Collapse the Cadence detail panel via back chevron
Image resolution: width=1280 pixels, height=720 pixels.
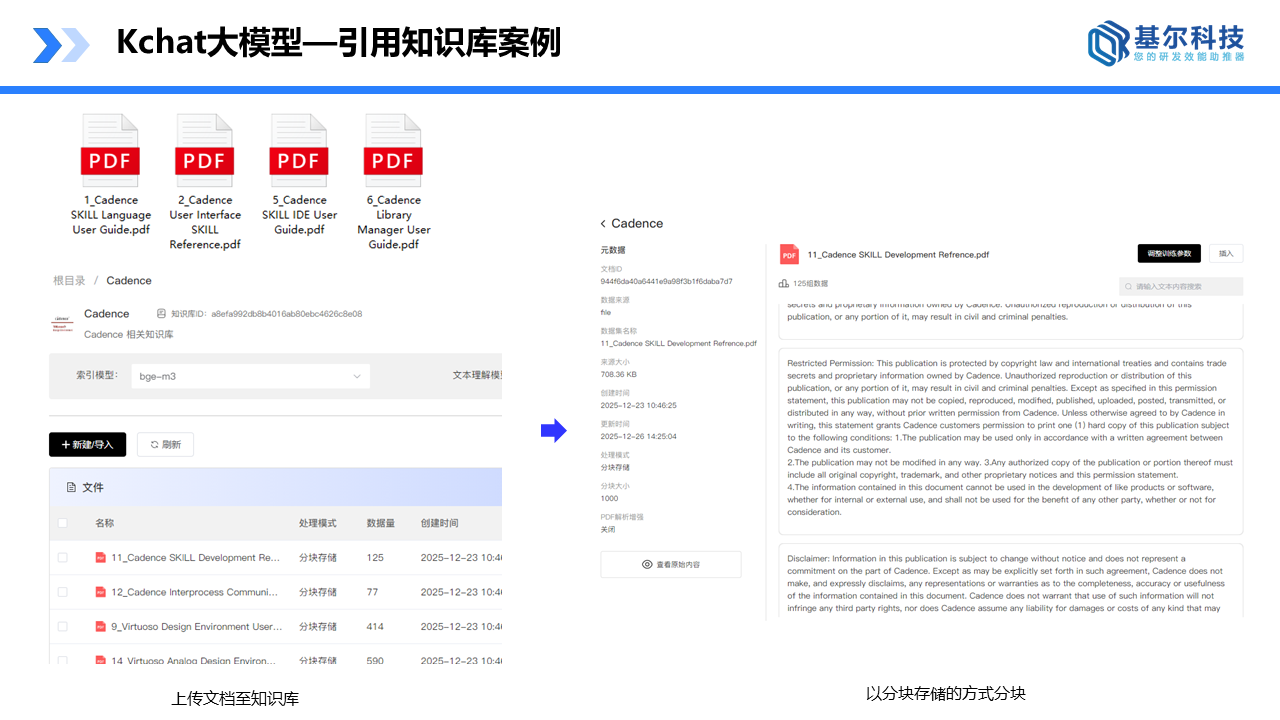604,224
